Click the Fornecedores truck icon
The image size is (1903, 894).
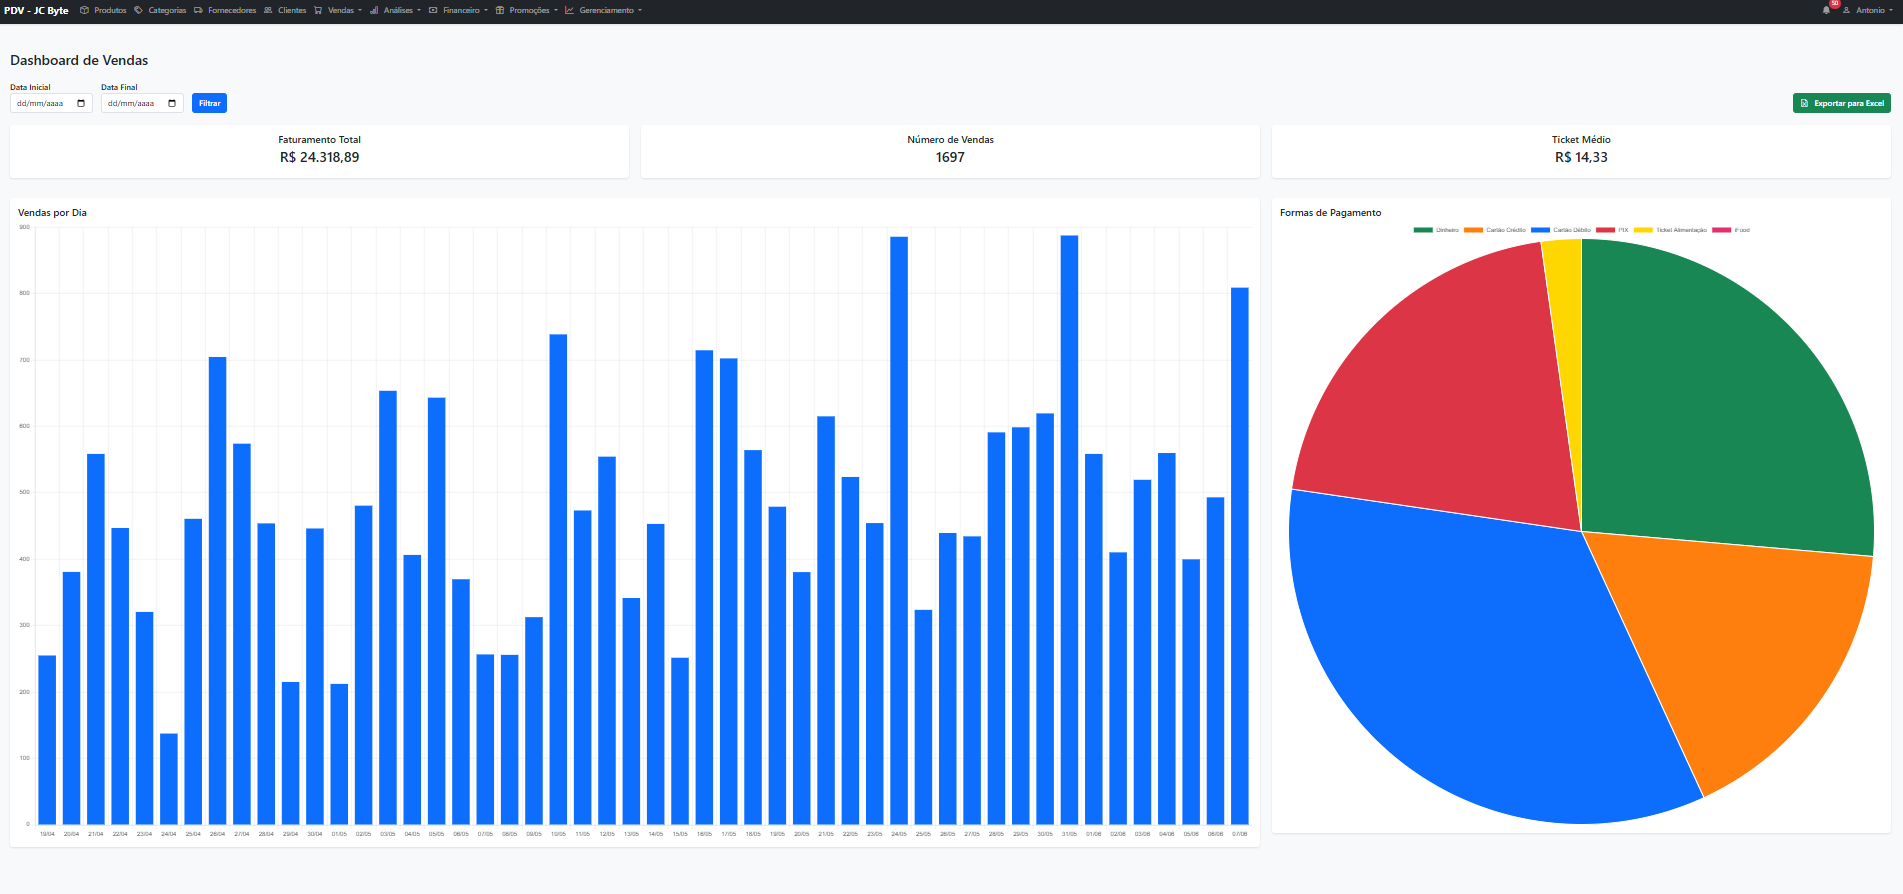pyautogui.click(x=198, y=10)
